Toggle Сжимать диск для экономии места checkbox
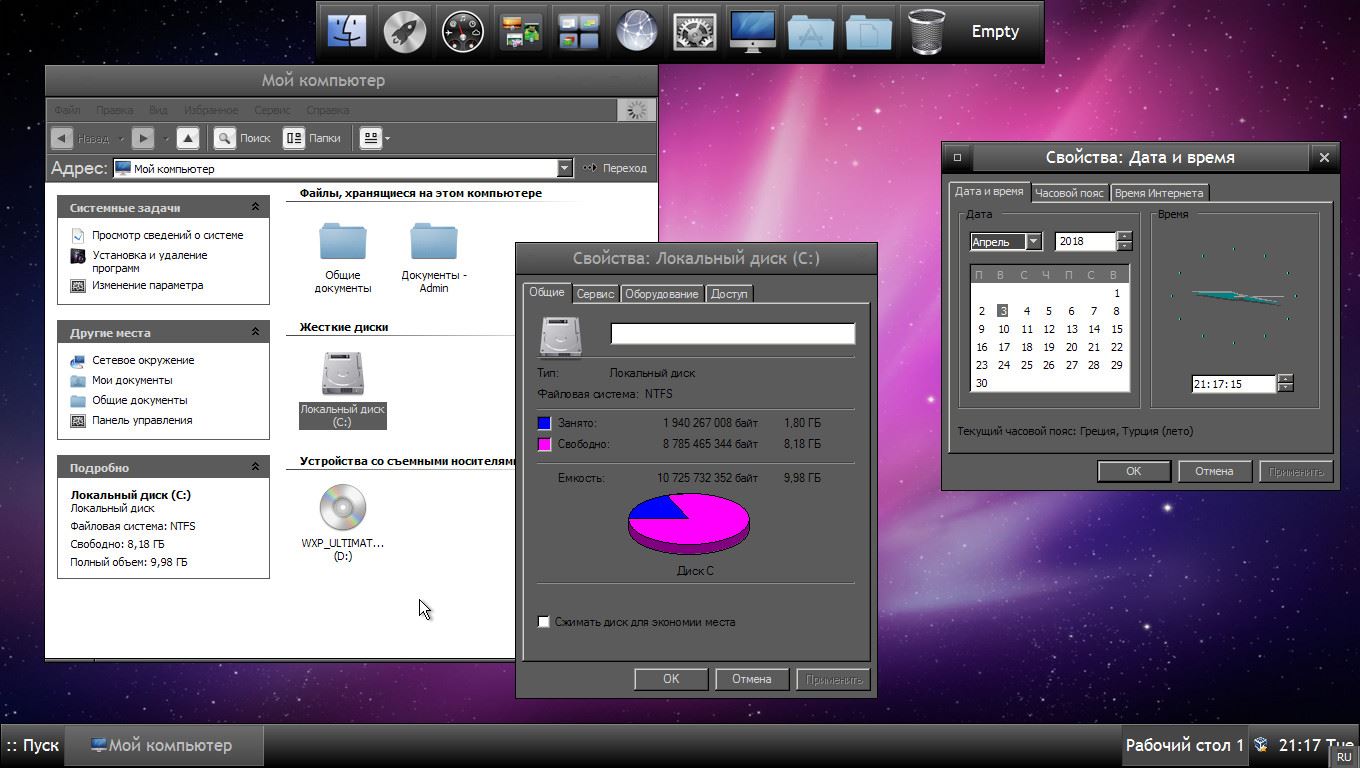The width and height of the screenshot is (1360, 768). coord(544,622)
